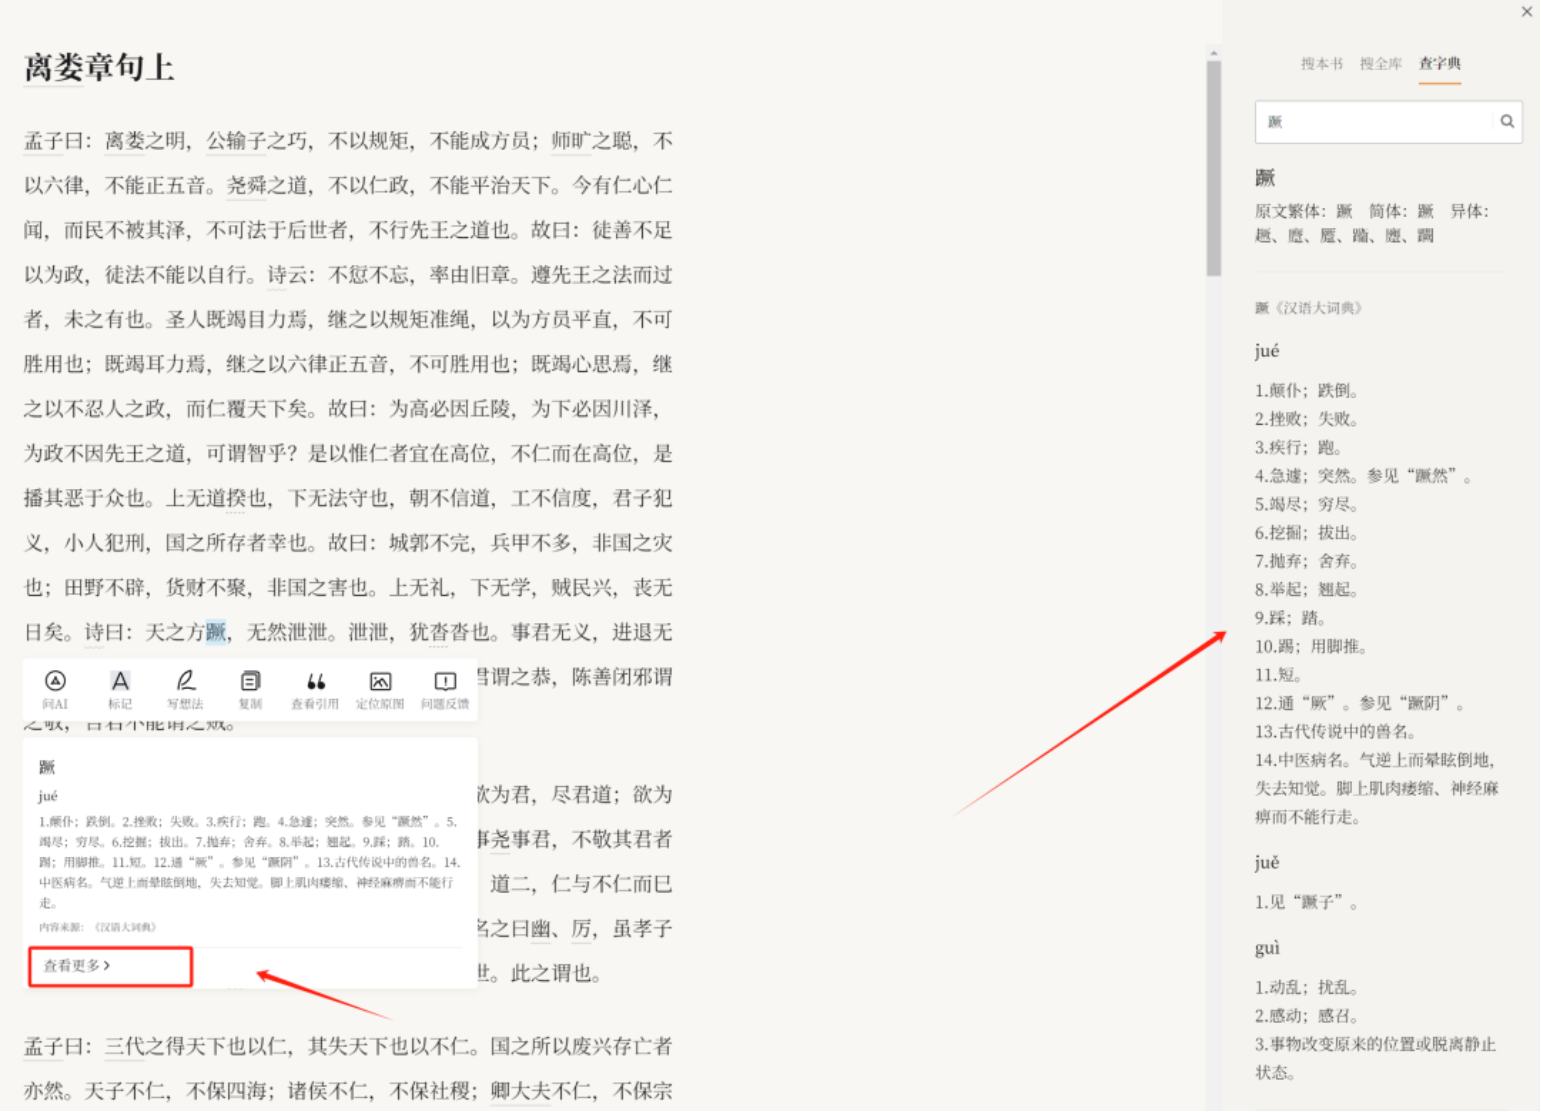Click the underlined name 师旷 in the text

[571, 141]
